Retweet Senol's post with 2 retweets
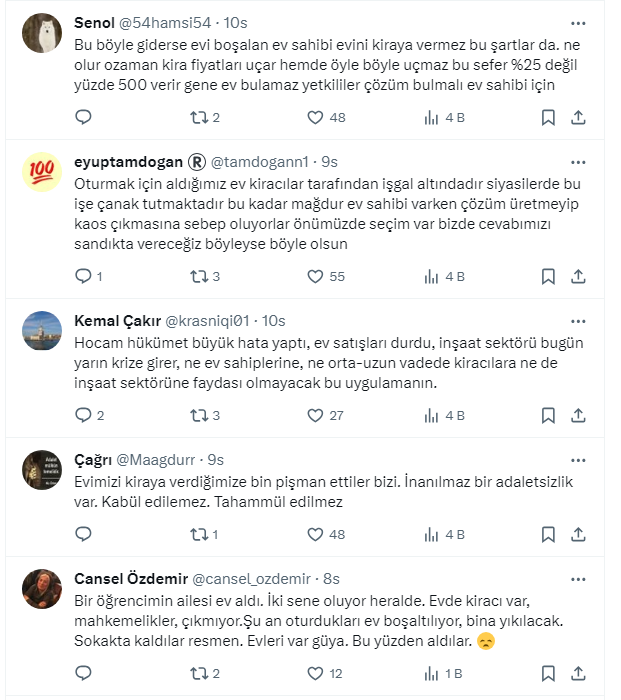Screen dimensions: 621x700 point(199,117)
